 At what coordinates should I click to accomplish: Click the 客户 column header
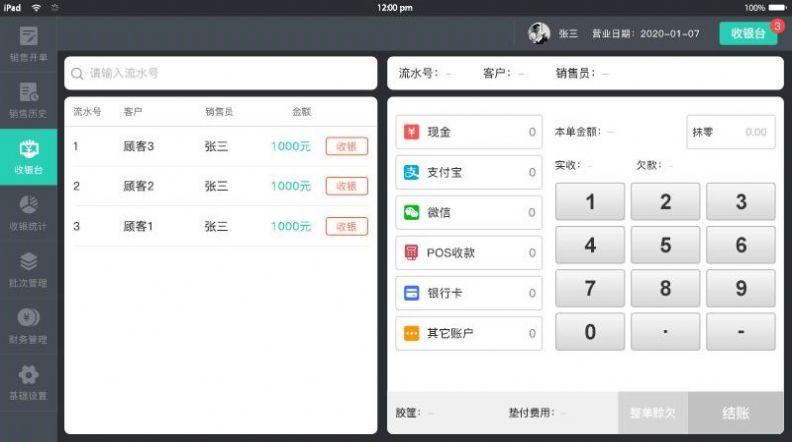pyautogui.click(x=132, y=112)
